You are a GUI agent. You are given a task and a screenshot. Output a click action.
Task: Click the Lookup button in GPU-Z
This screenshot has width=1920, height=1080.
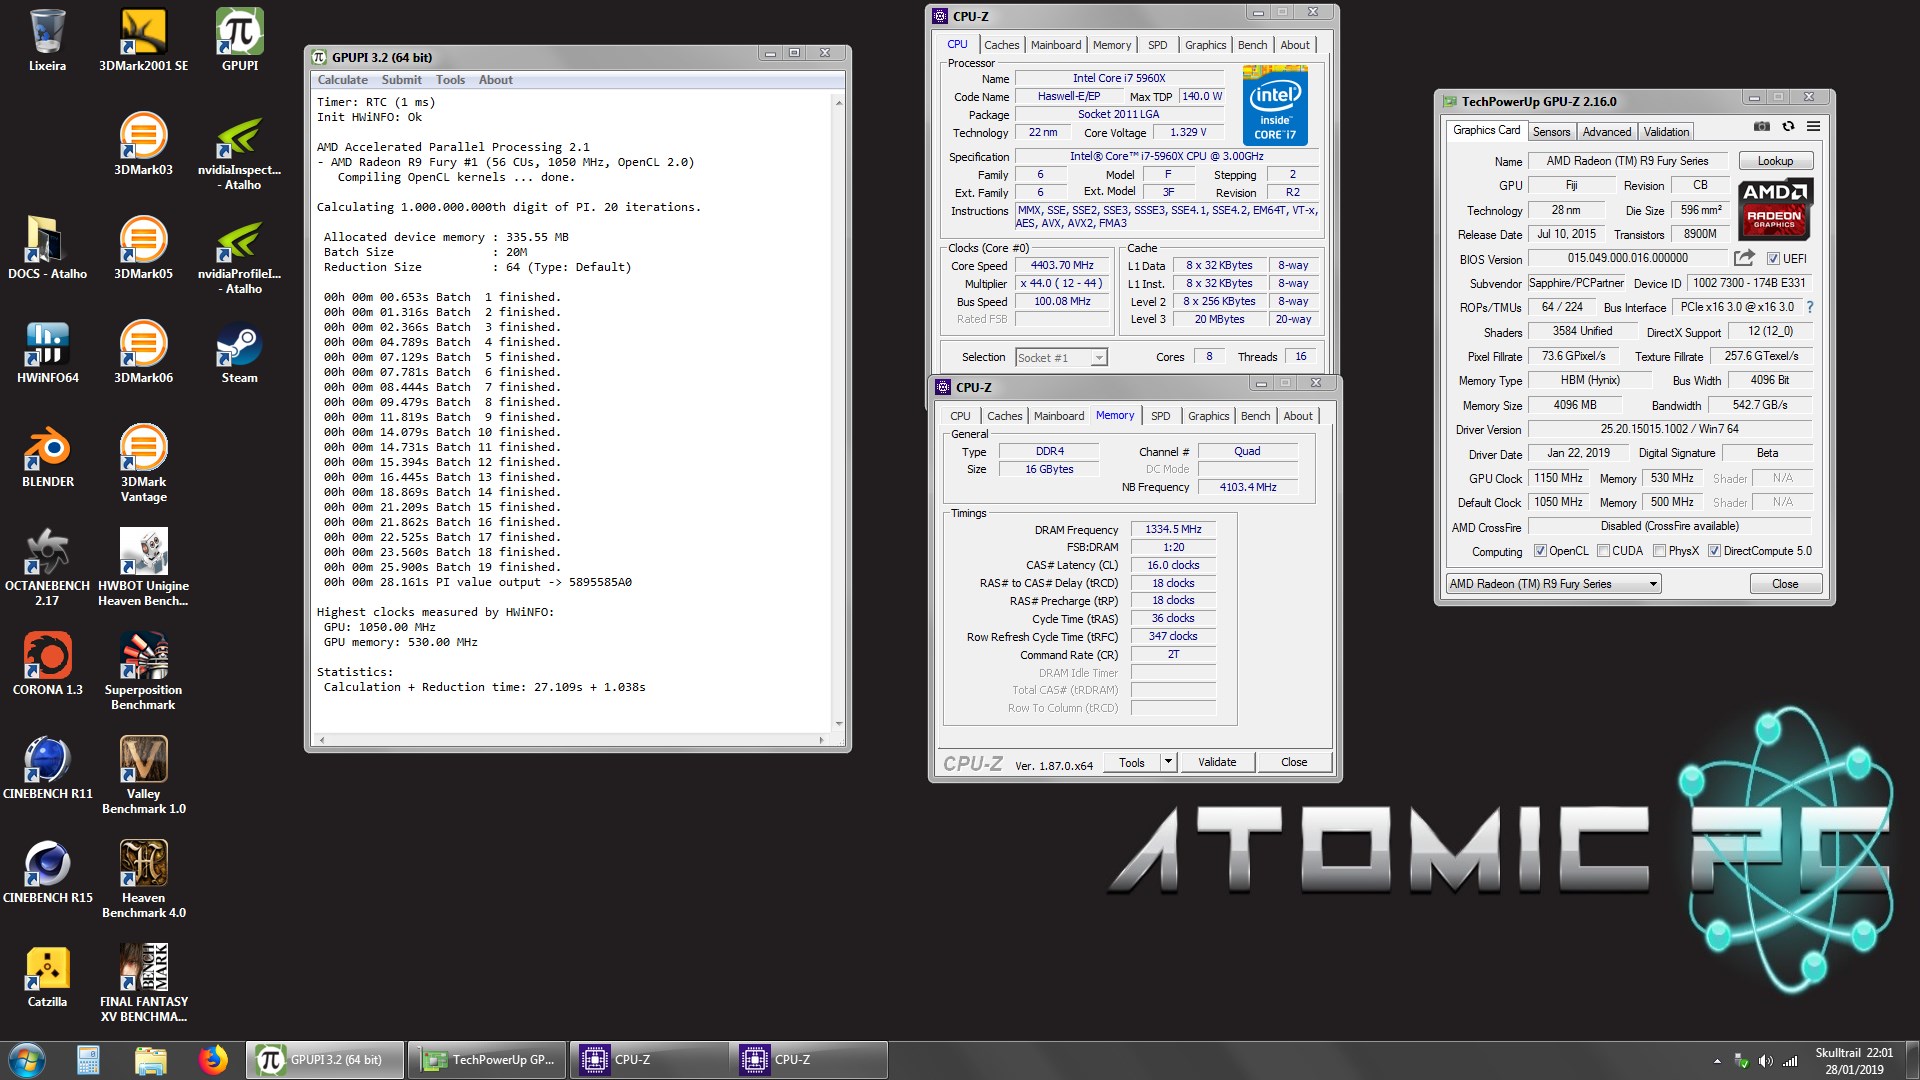(1775, 161)
